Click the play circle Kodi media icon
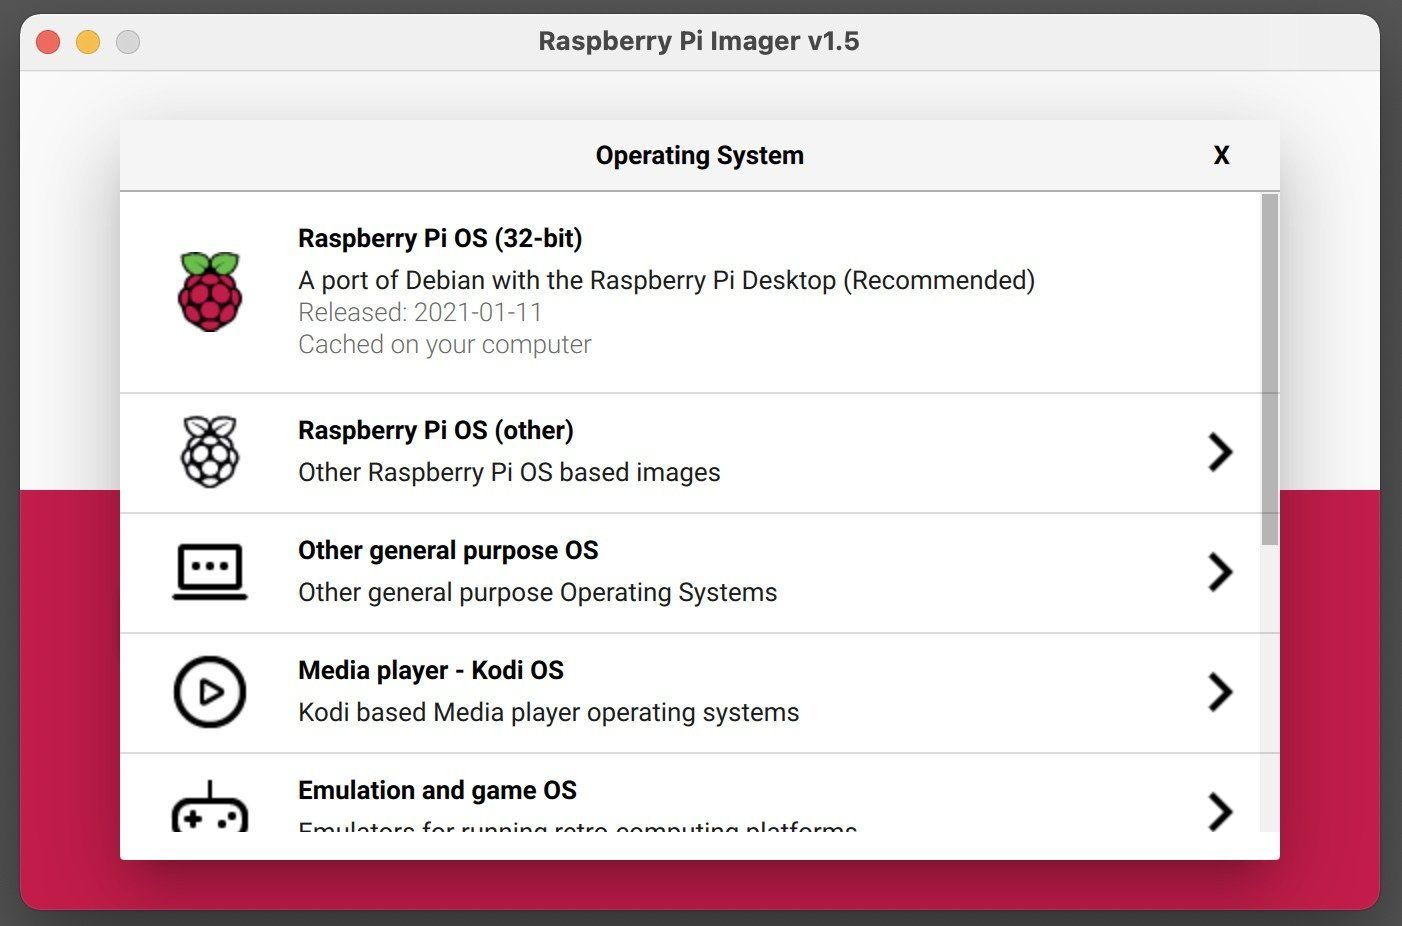Screen dimensions: 1402x926 tap(210, 692)
